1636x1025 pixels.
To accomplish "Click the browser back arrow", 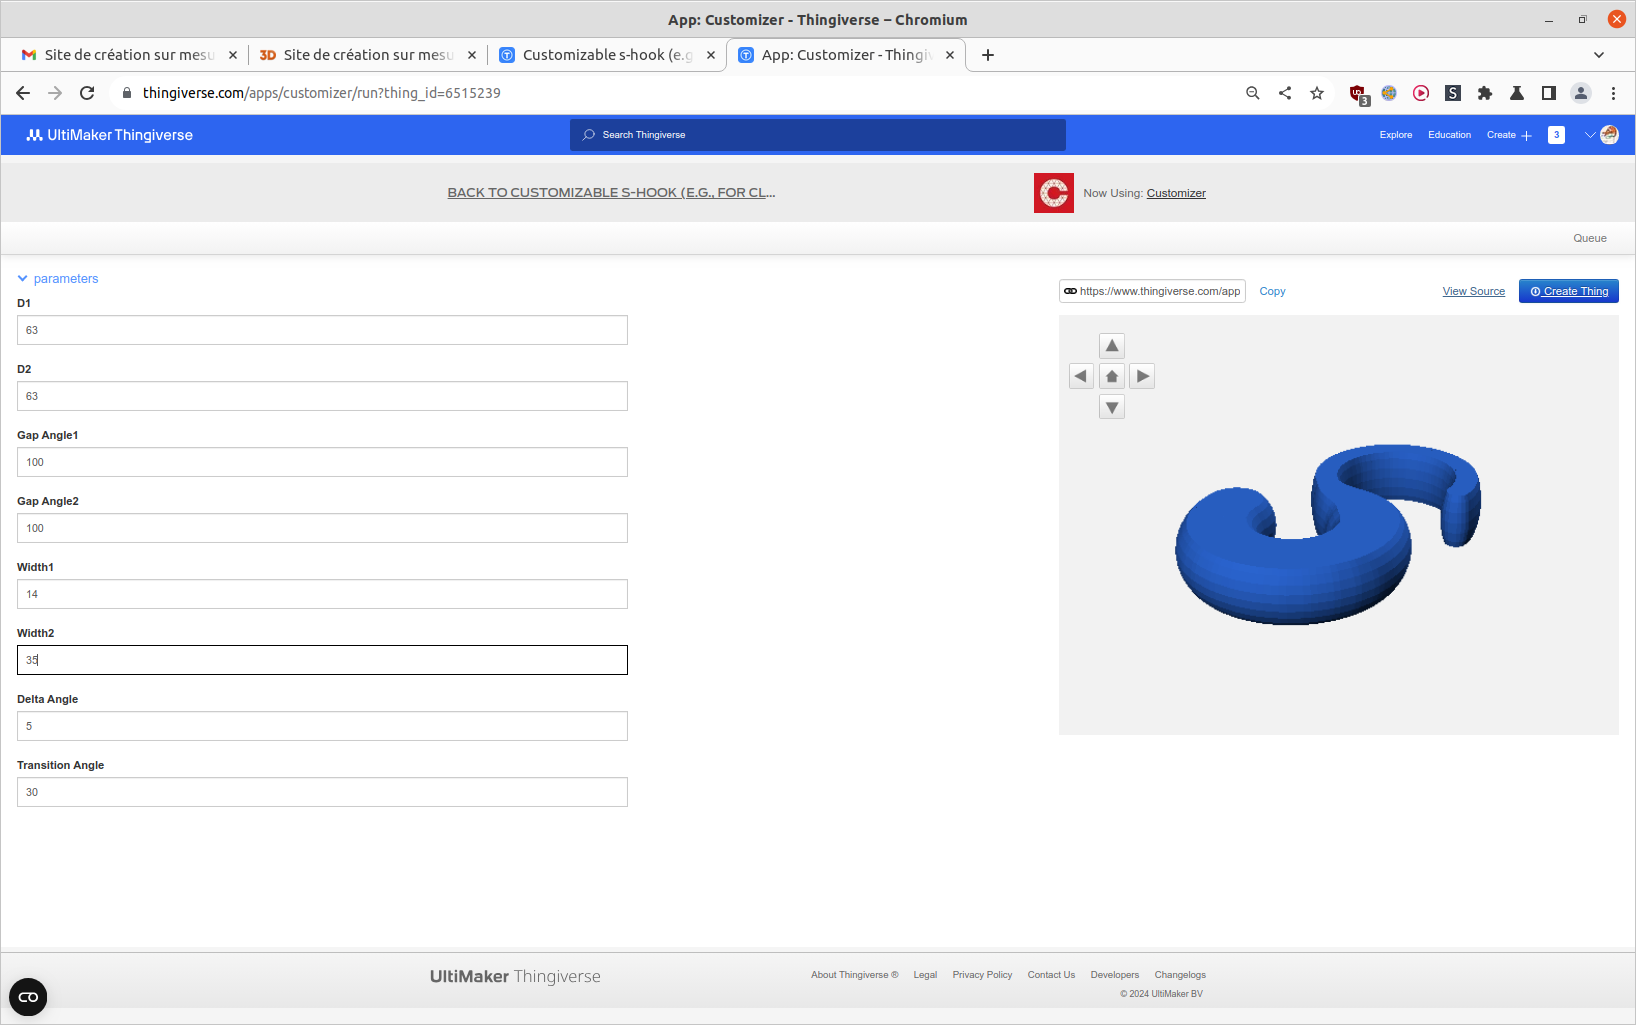I will (x=23, y=93).
